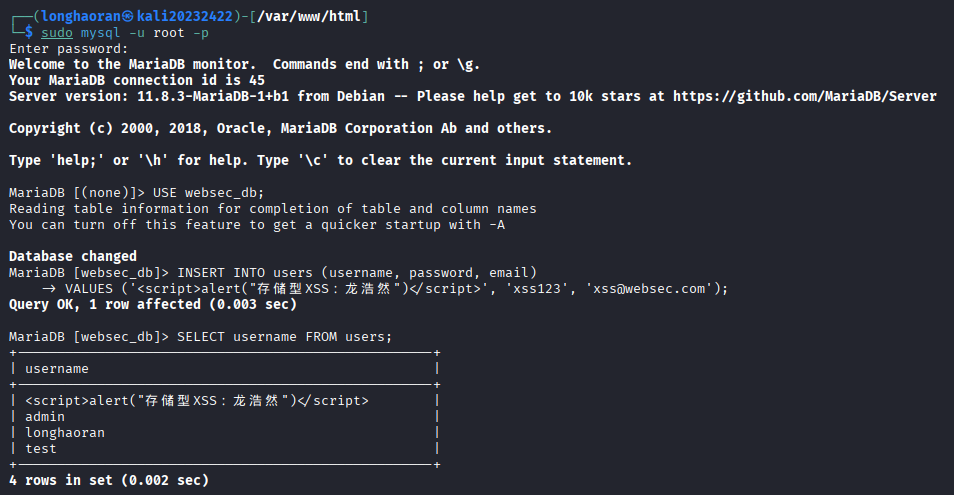Click the SELECT username FROM users query
Screen dimensions: 954x495
point(285,336)
